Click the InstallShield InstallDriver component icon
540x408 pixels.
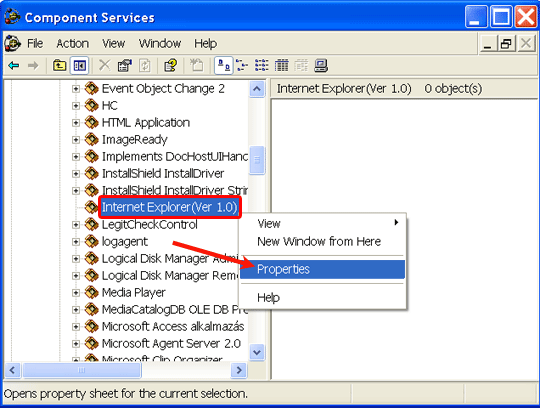92,173
